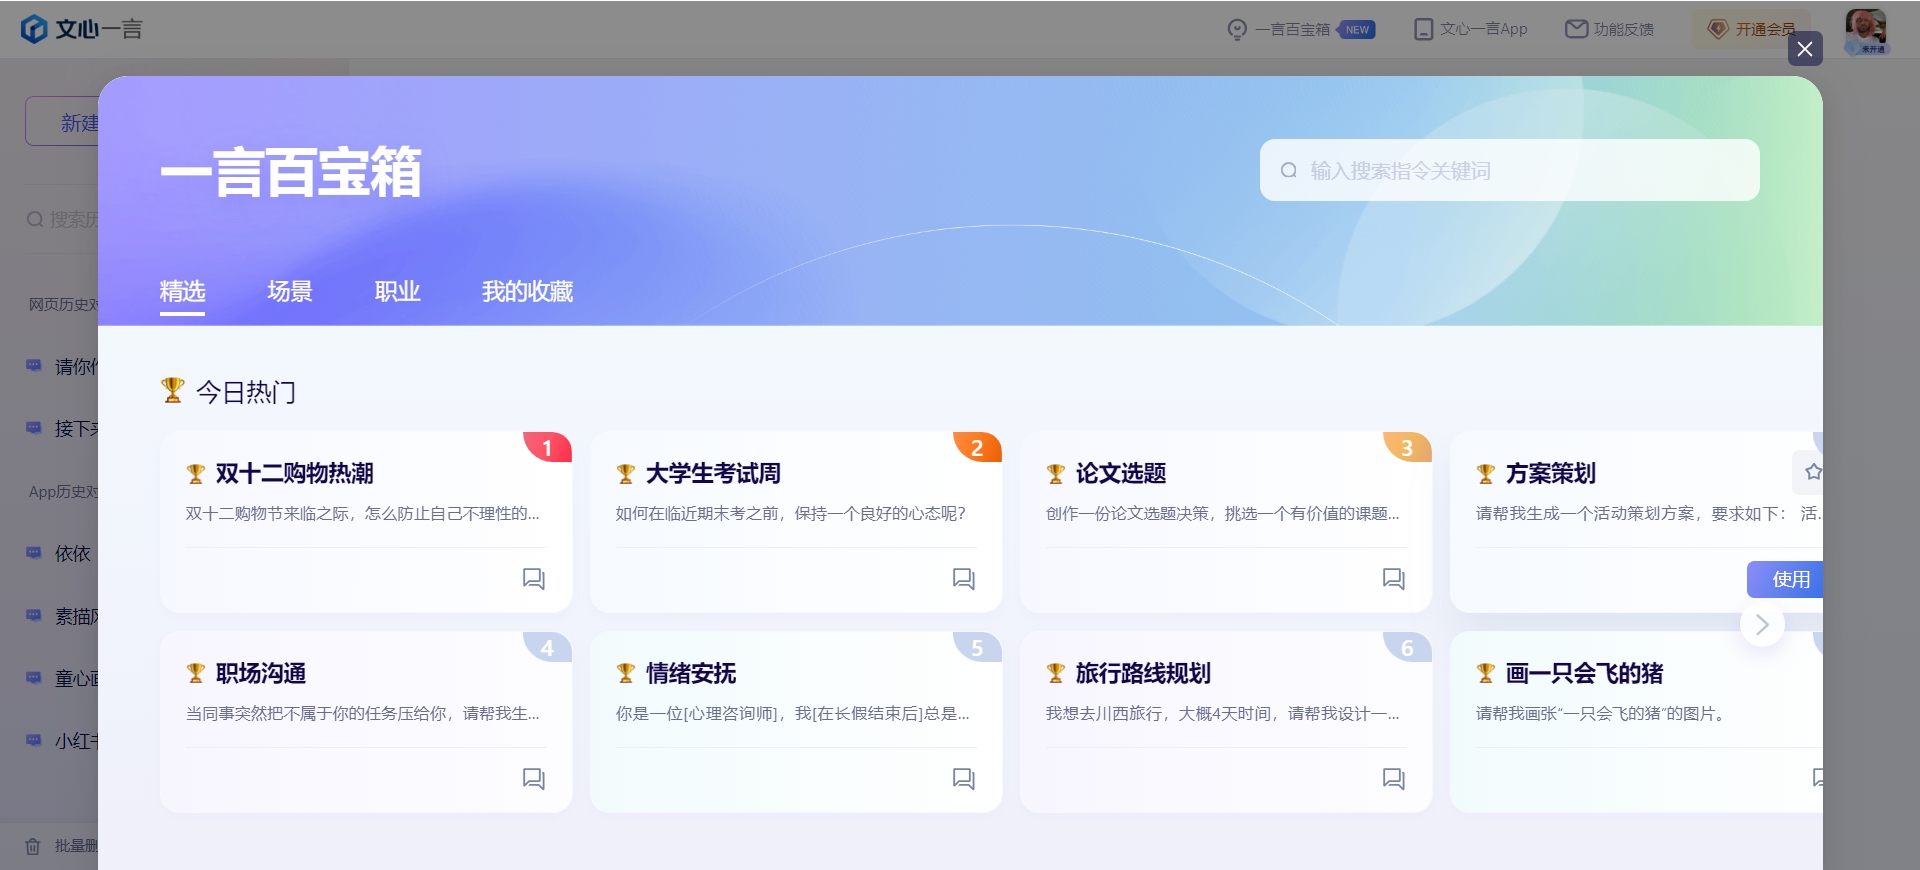Viewport: 1920px width, 870px height.
Task: Click the sidebar history search field
Action: pyautogui.click(x=62, y=219)
